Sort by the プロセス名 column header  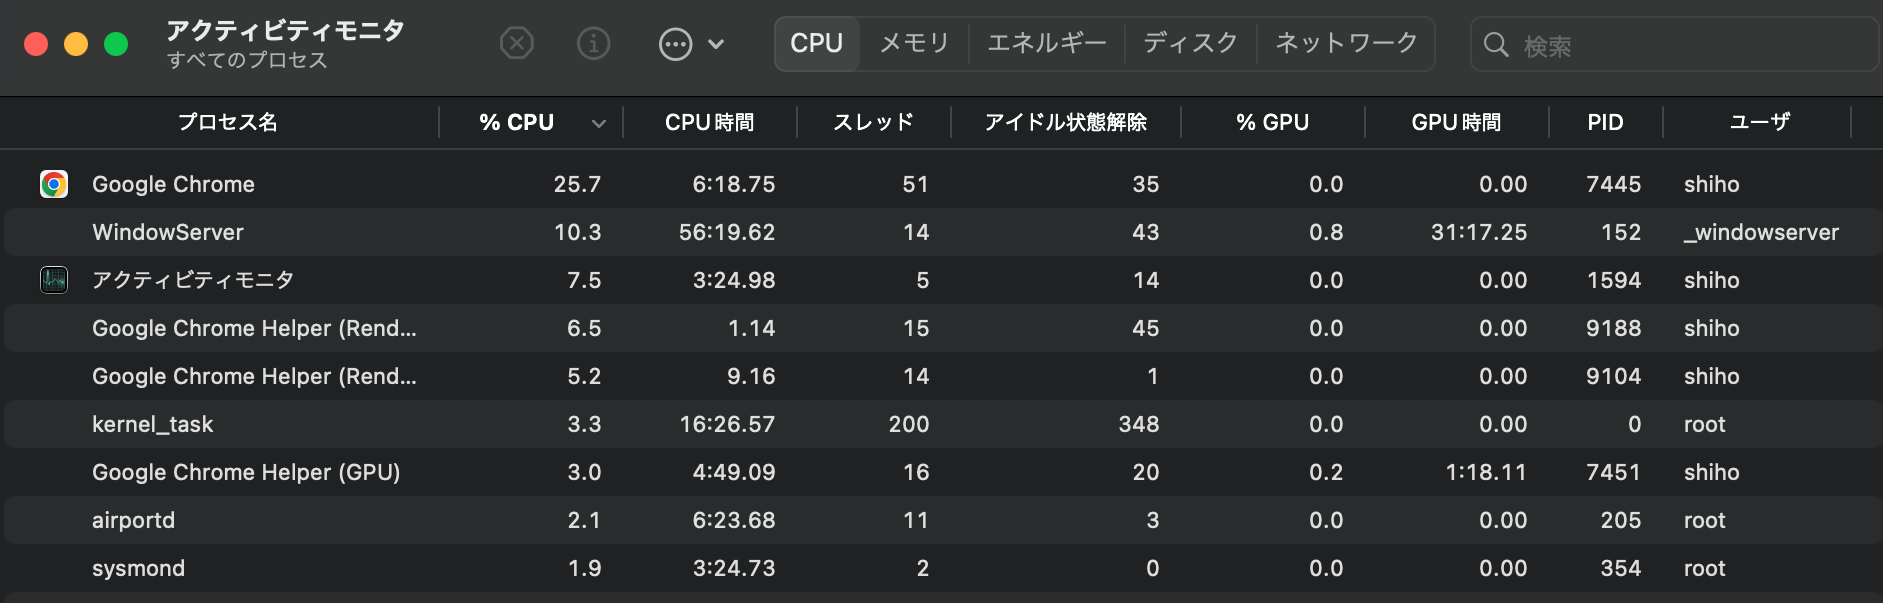tap(228, 122)
